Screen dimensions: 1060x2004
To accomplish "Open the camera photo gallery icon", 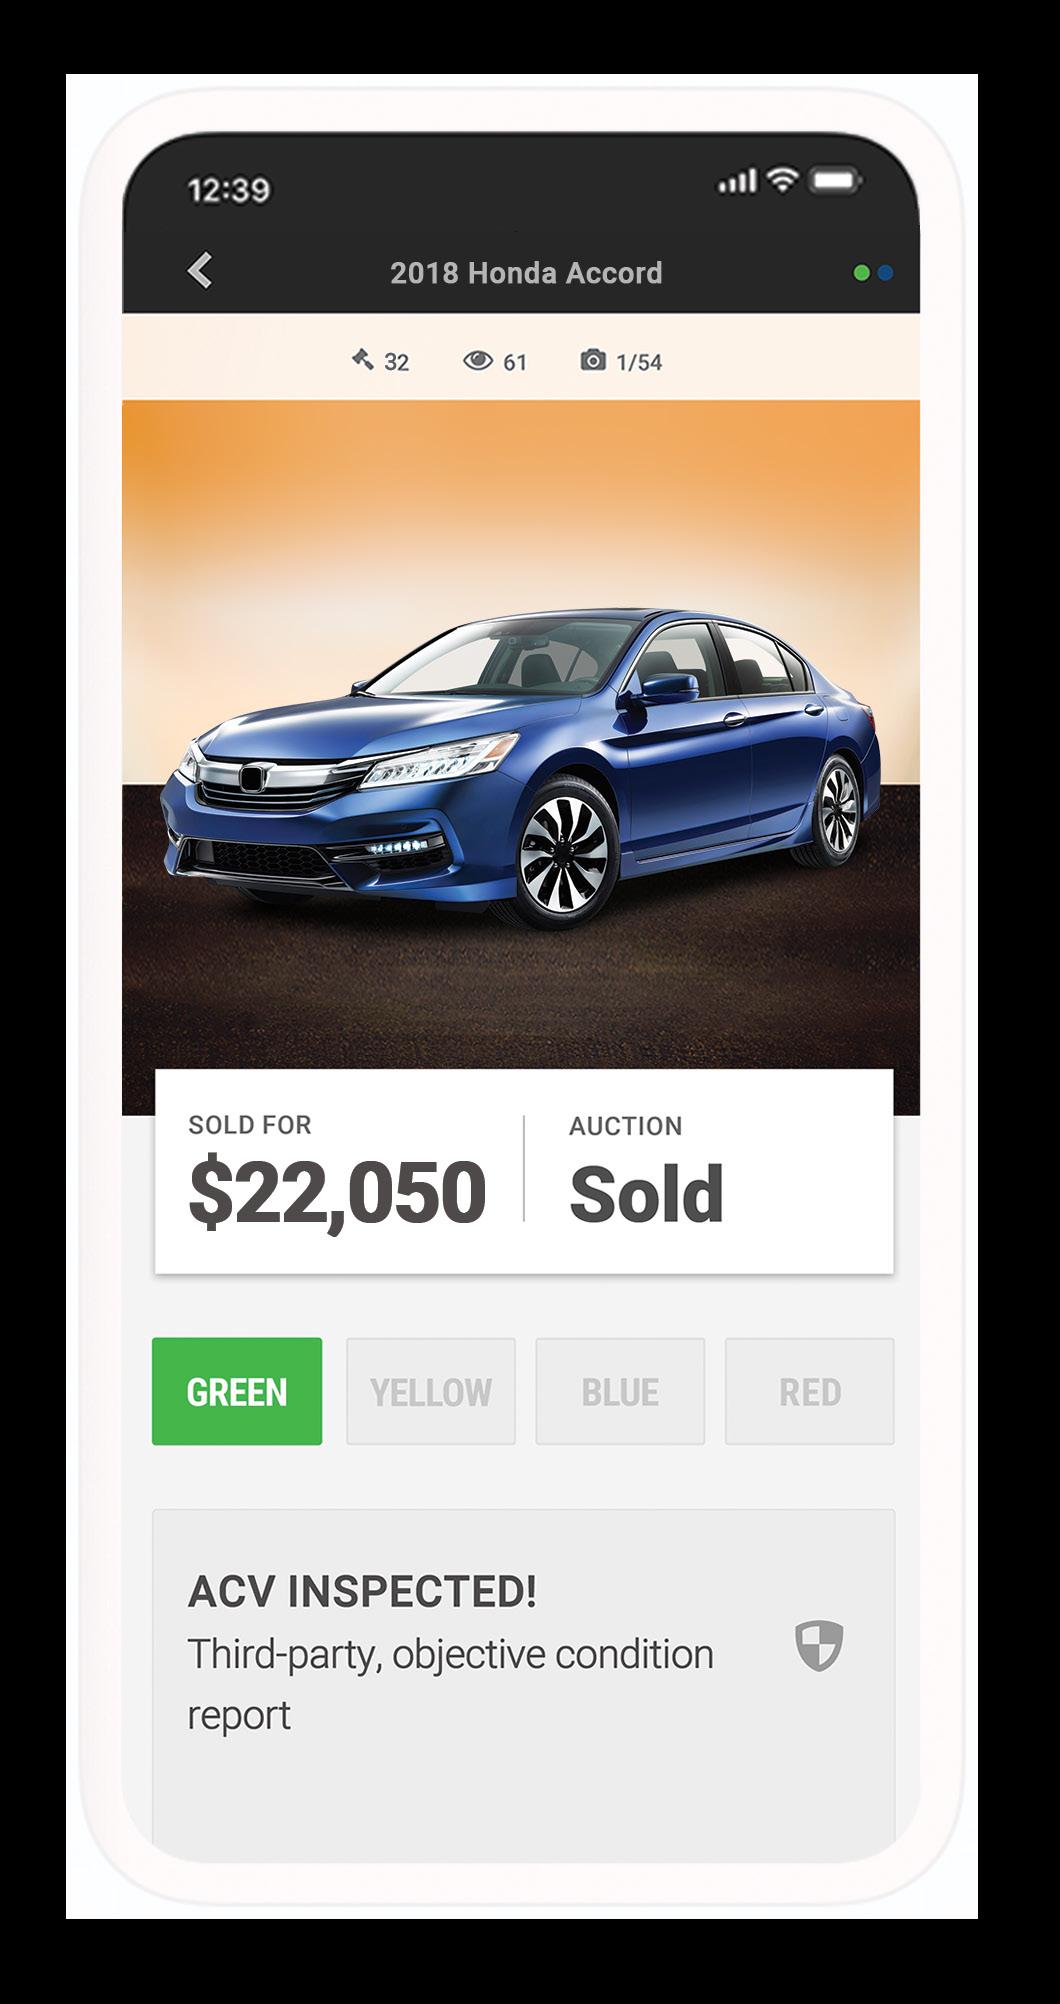I will pyautogui.click(x=593, y=360).
